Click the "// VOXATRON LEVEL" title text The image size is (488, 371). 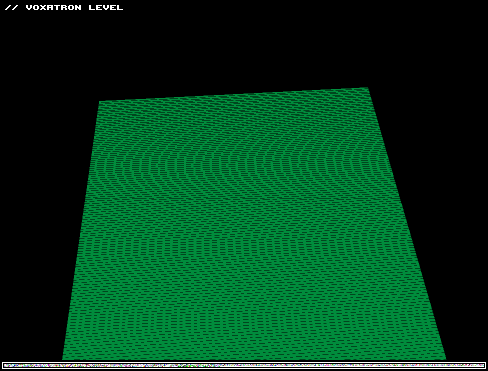pyautogui.click(x=64, y=7)
